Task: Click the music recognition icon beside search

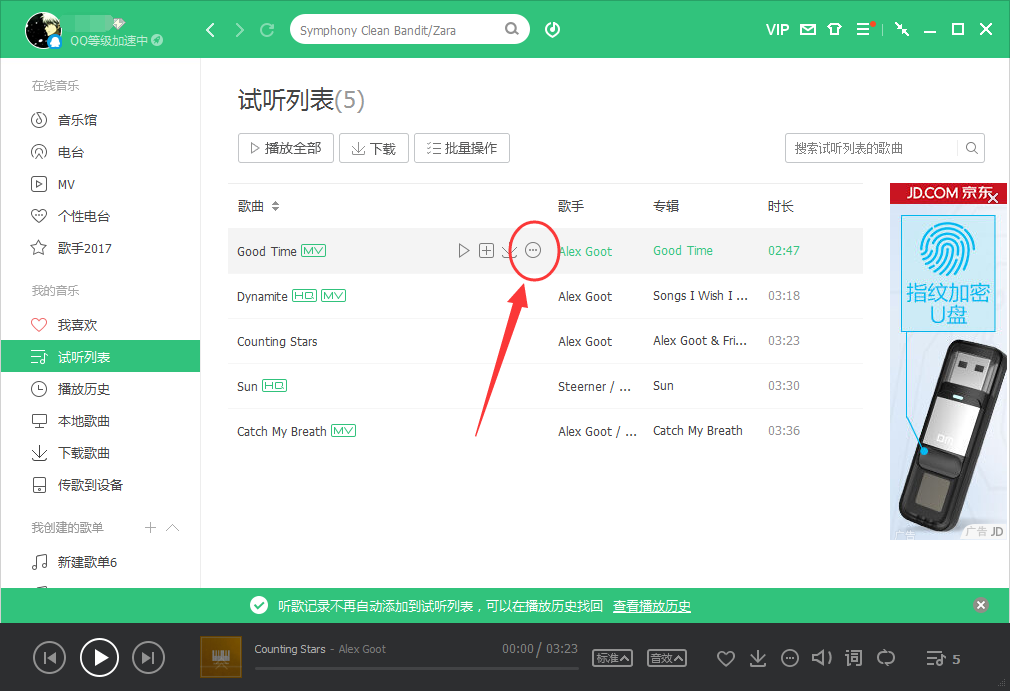Action: [x=552, y=29]
